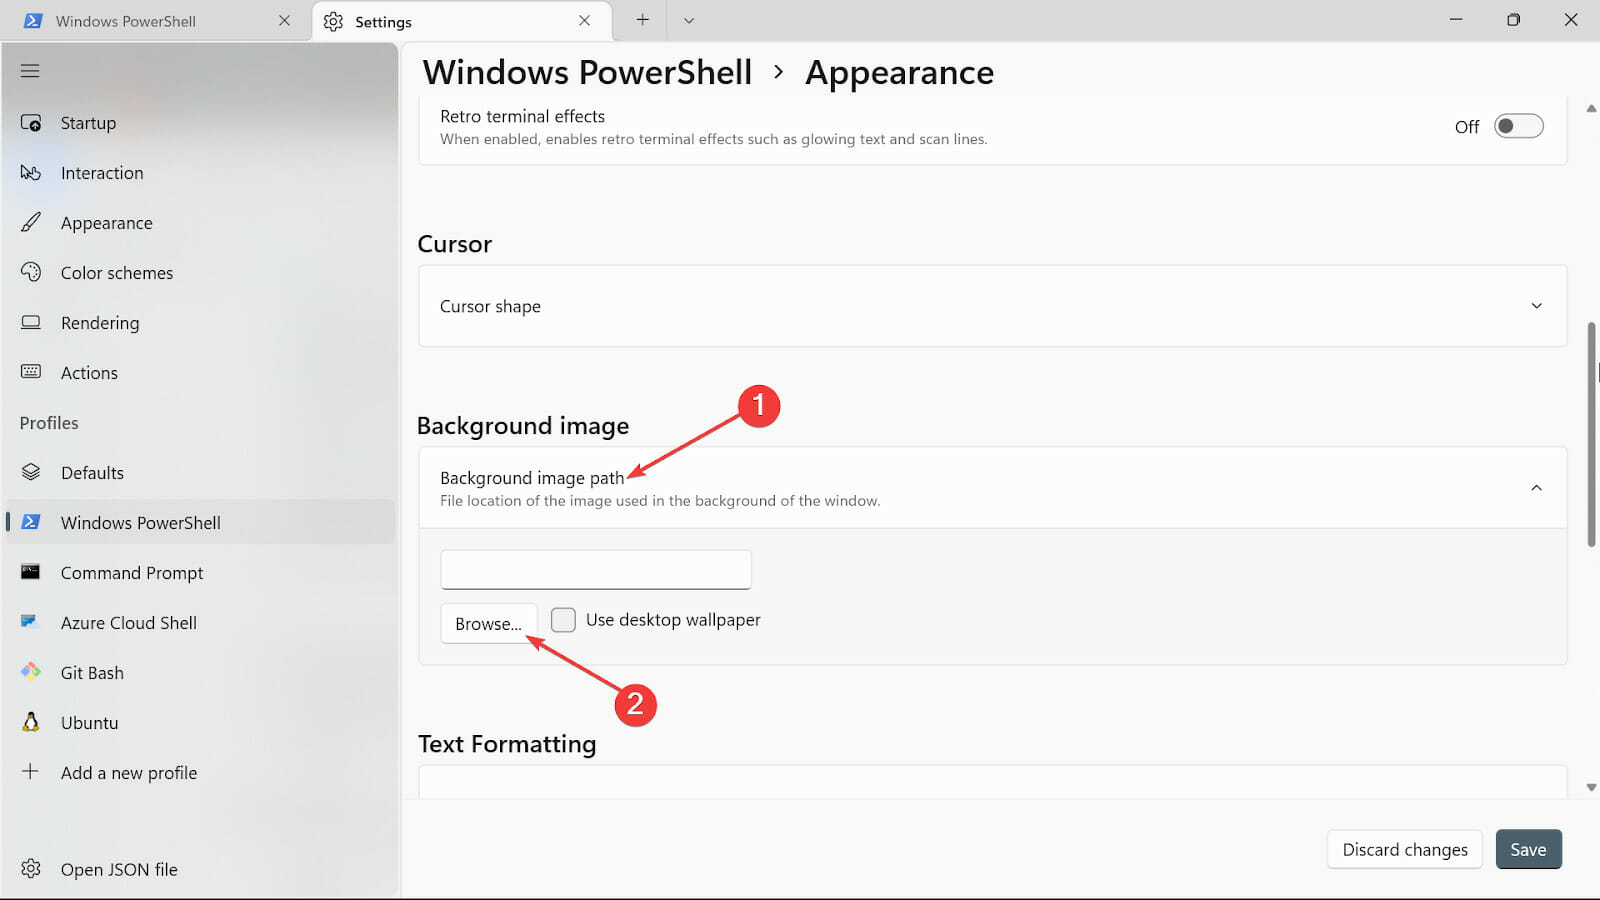Click the plus icon beside Add a new profile

tap(31, 771)
